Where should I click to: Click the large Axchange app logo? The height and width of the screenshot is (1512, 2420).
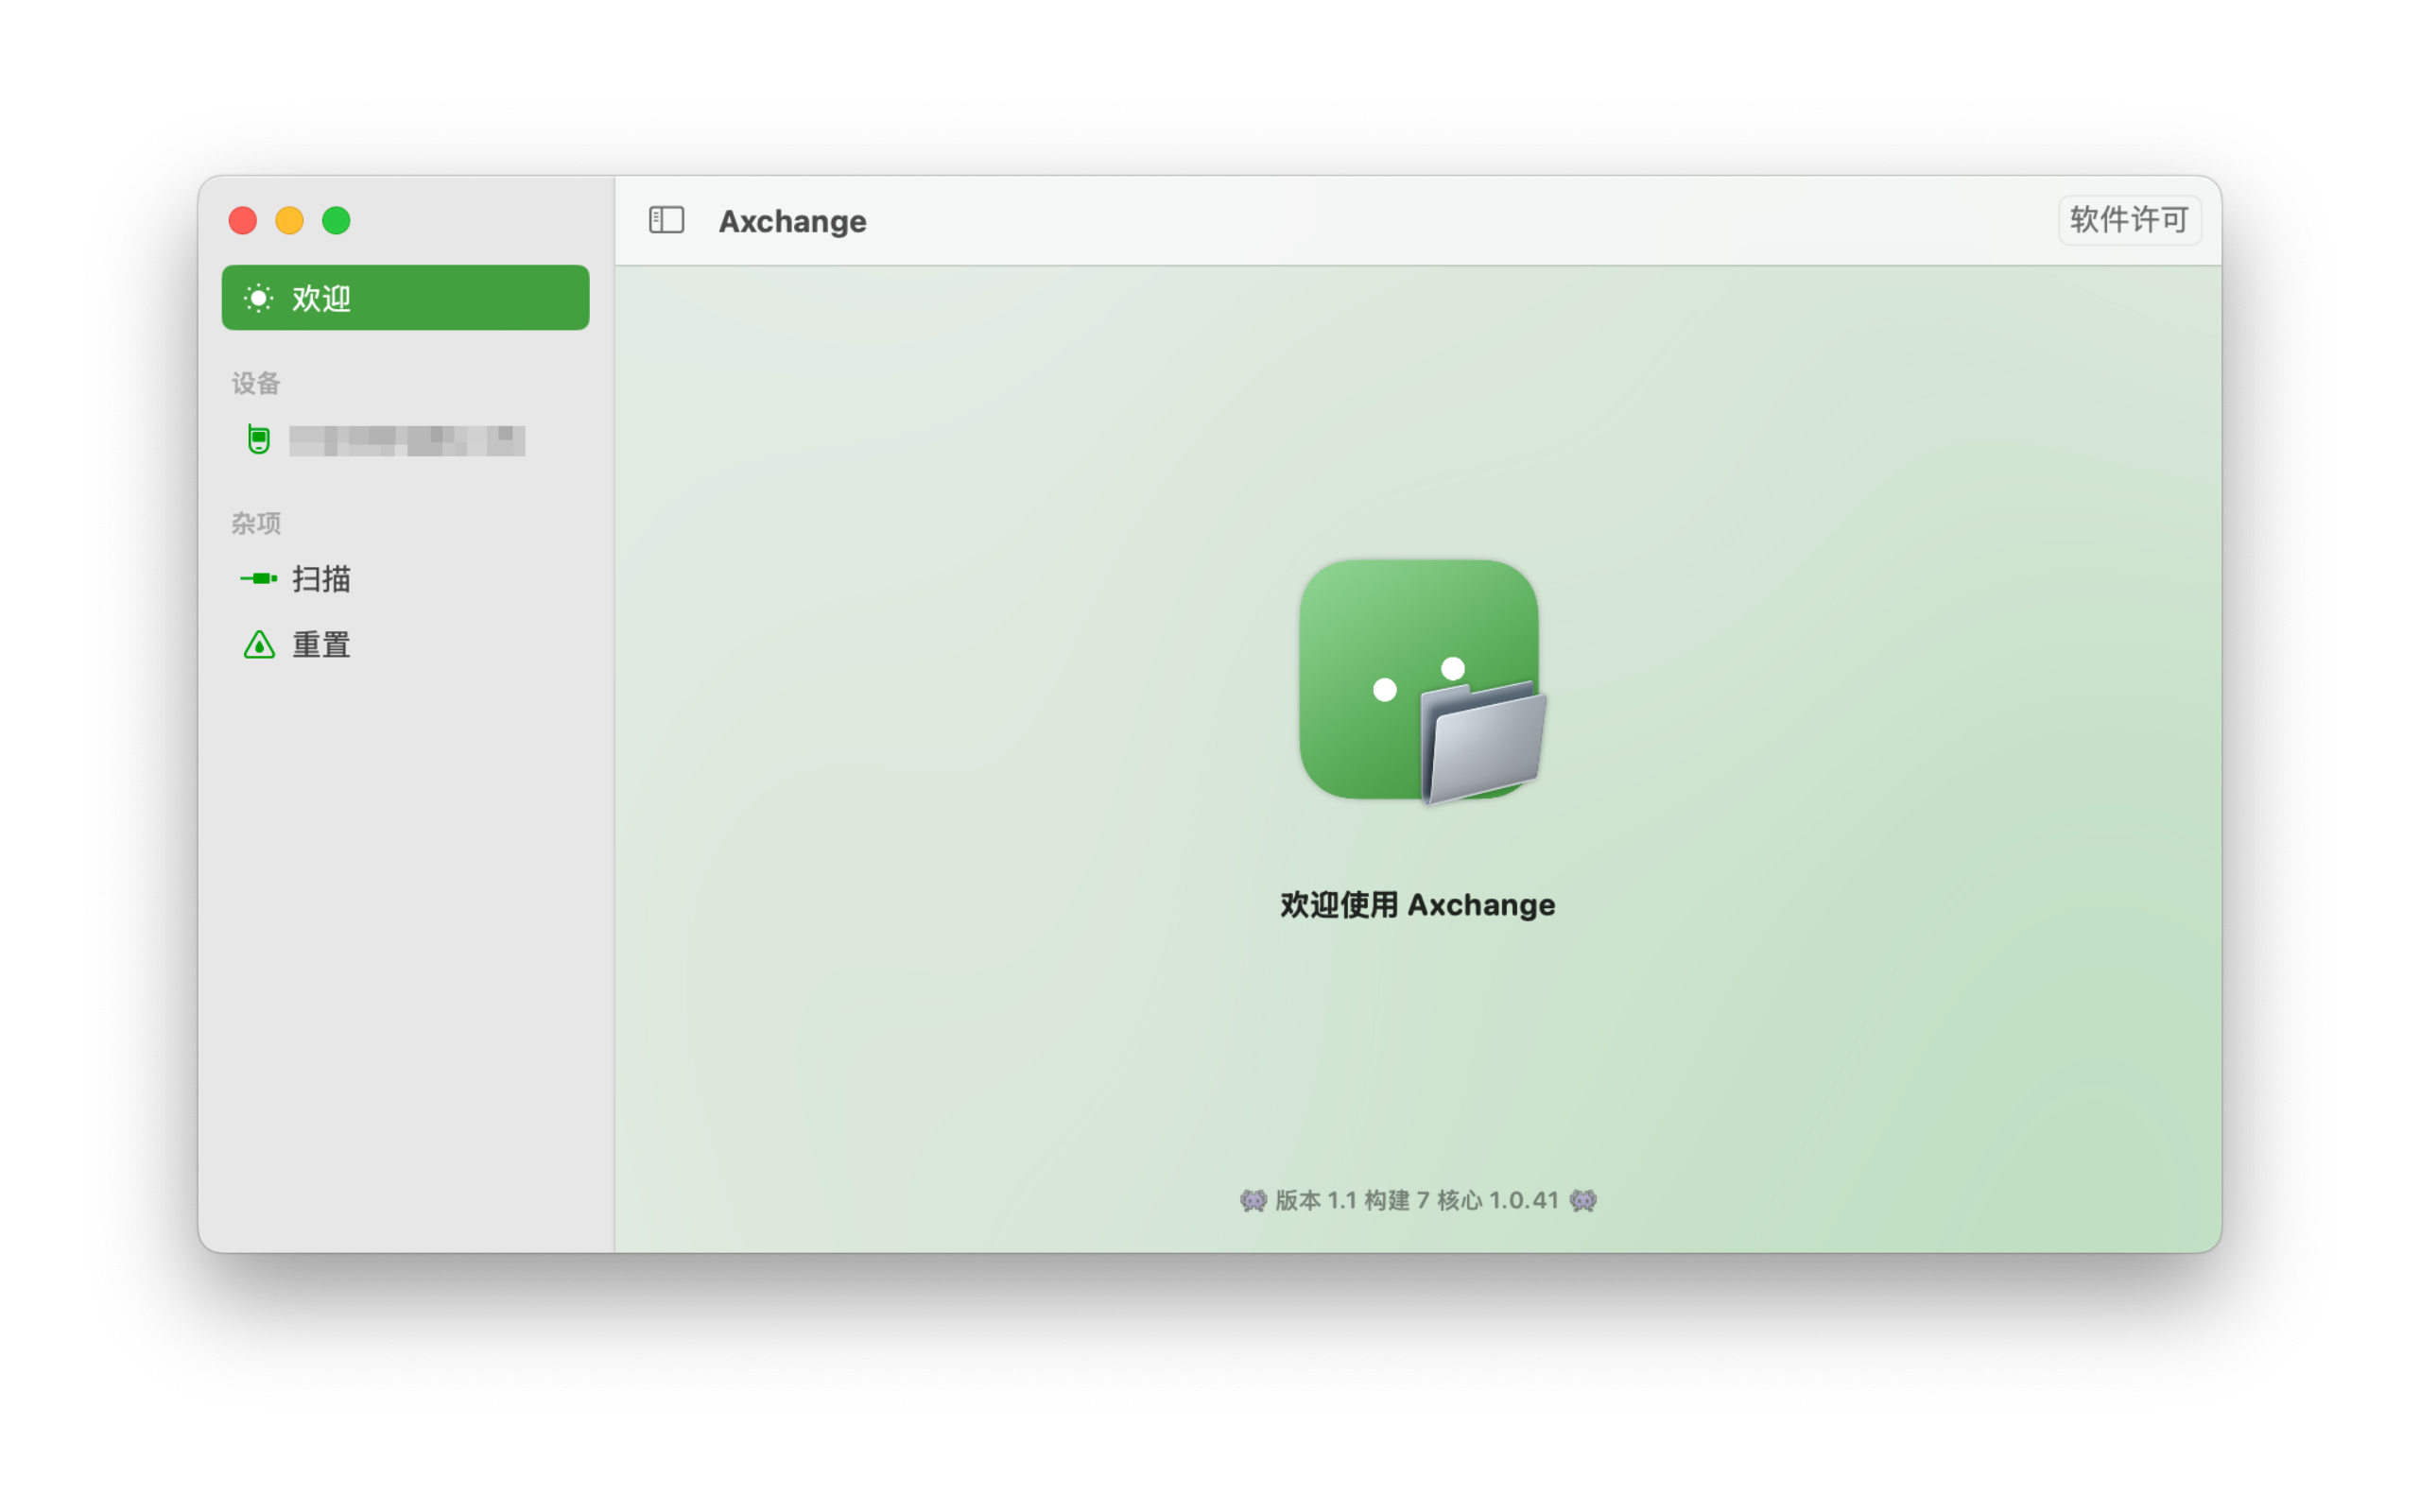pos(1420,681)
